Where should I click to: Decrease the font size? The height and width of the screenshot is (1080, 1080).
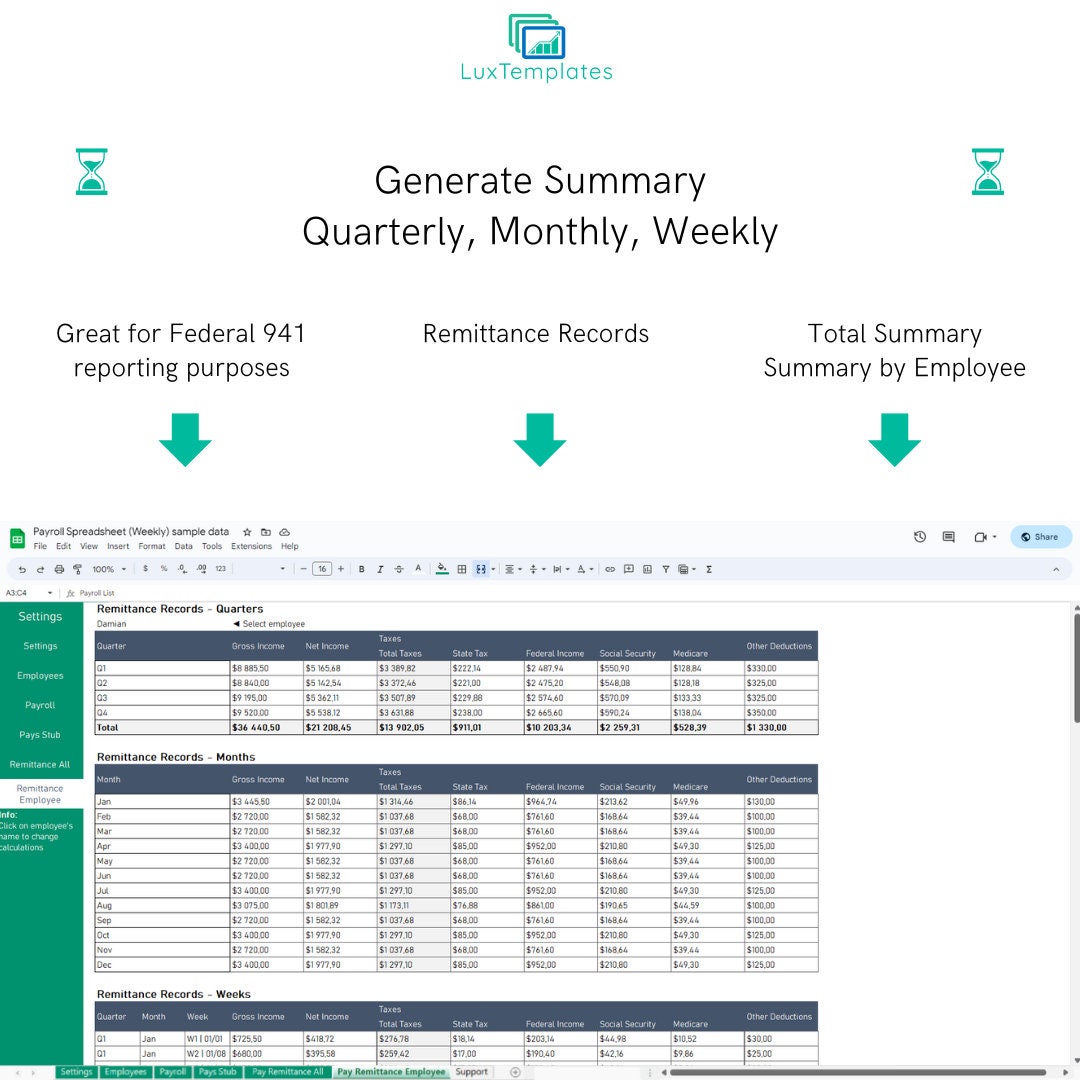coord(303,569)
